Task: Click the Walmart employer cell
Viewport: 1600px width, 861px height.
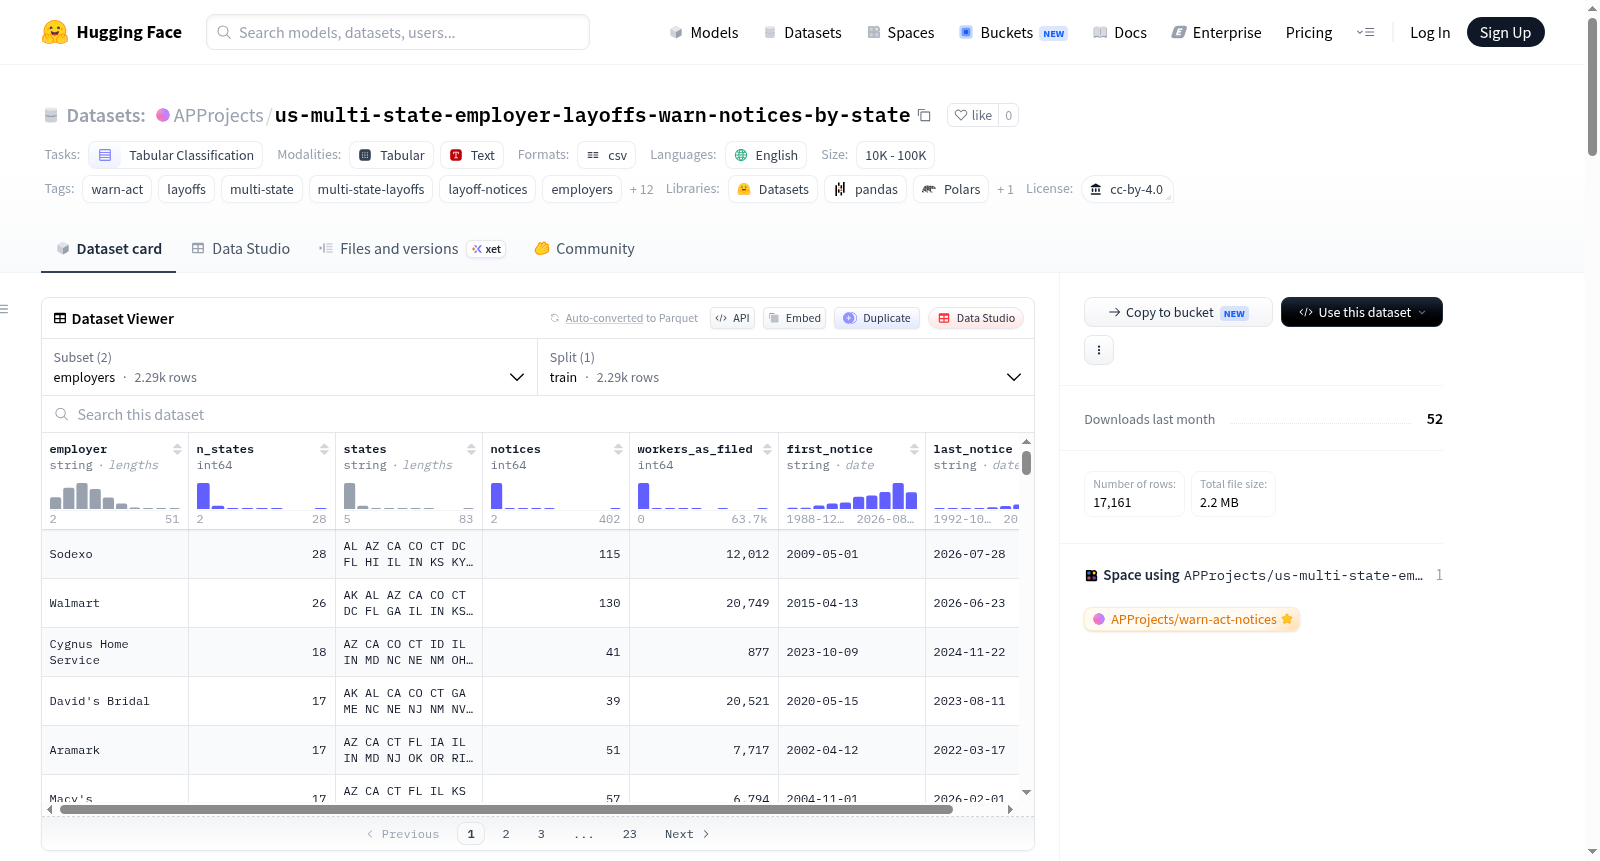Action: pos(115,604)
